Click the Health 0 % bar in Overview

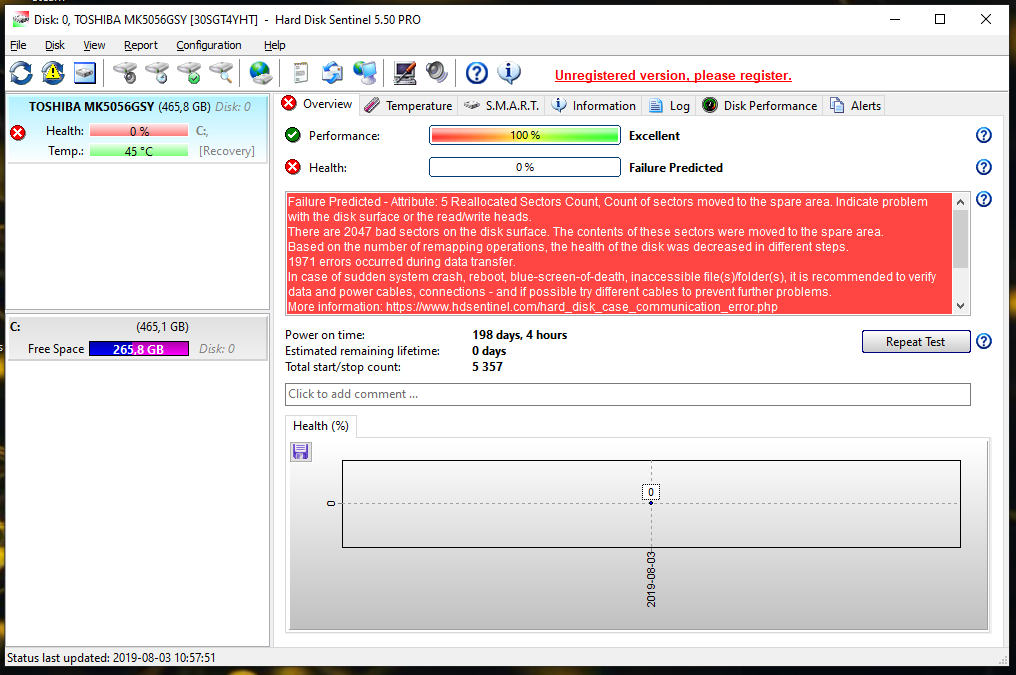point(524,167)
